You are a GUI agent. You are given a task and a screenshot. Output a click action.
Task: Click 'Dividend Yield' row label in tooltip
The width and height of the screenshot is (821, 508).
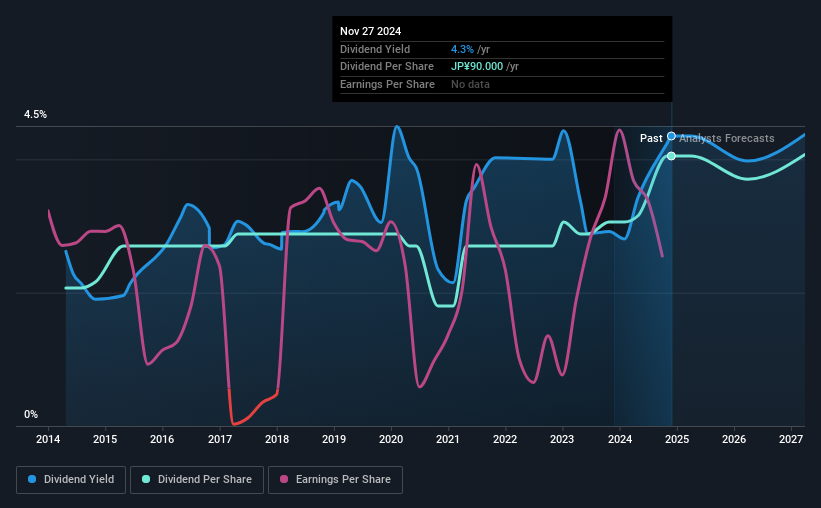(375, 49)
